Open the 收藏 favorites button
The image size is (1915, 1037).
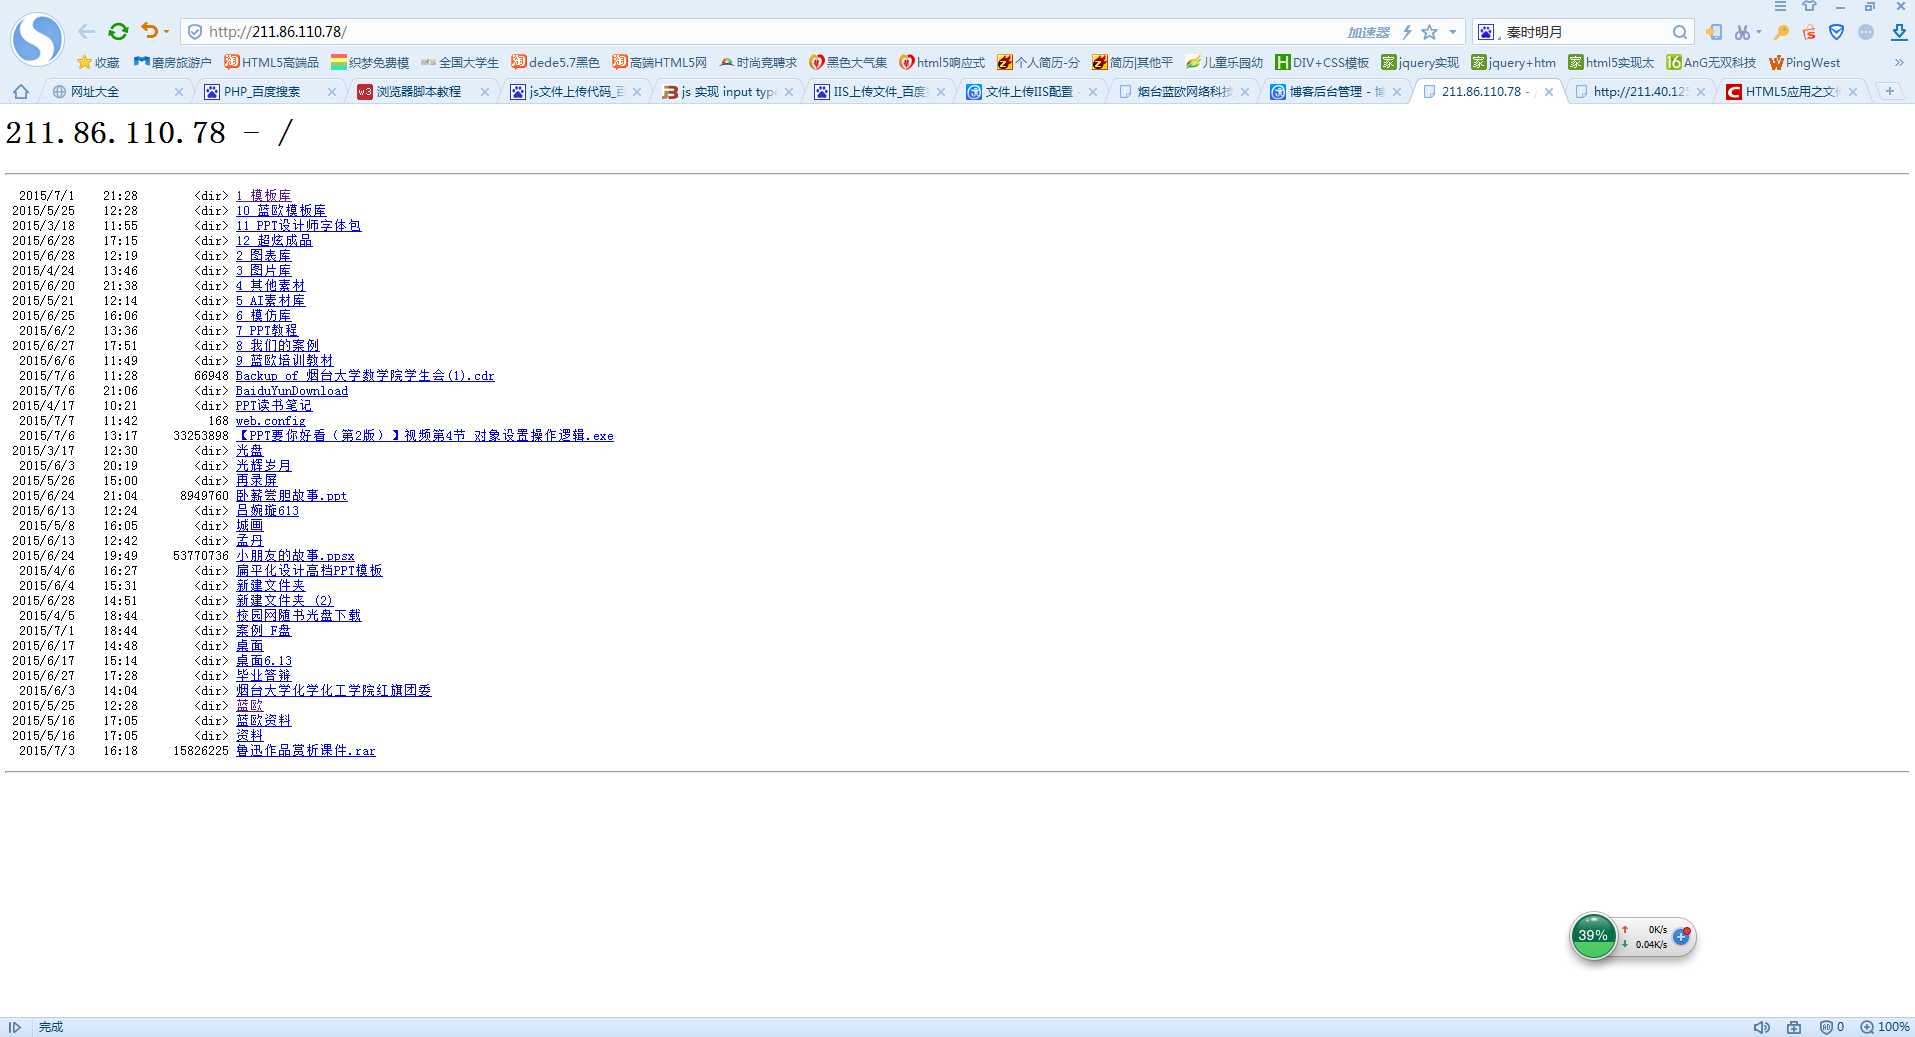coord(98,62)
